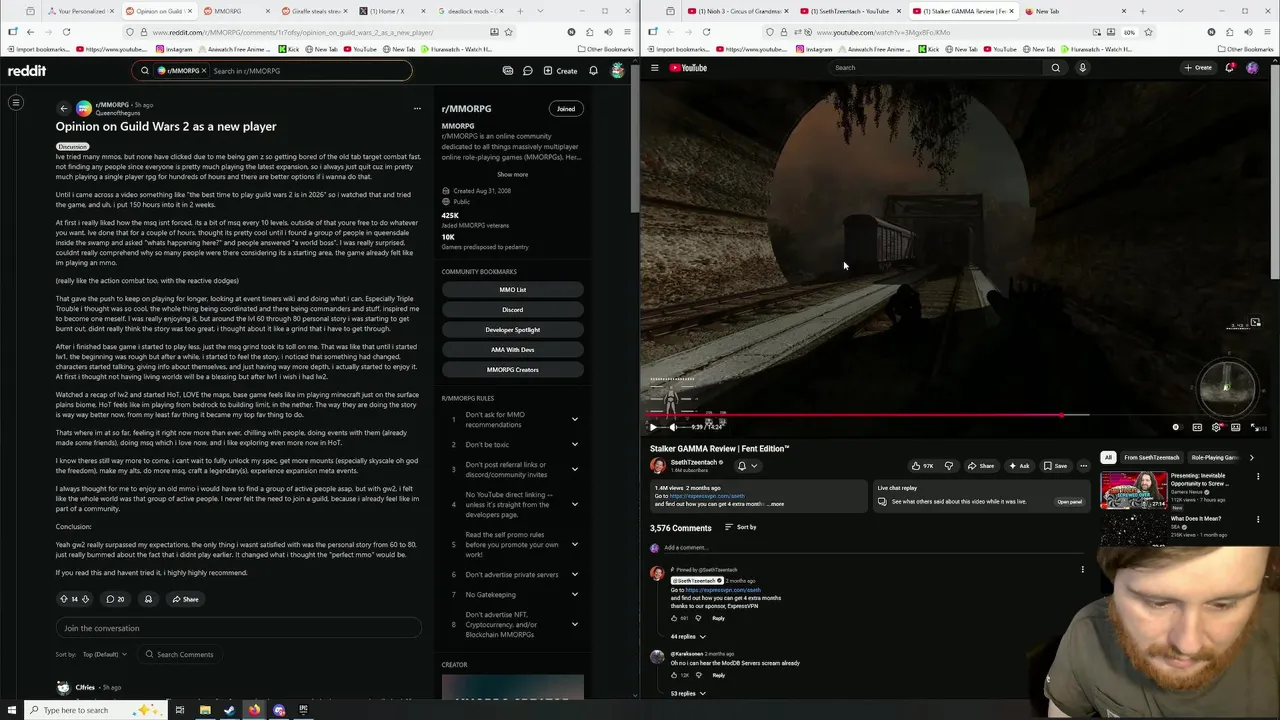The width and height of the screenshot is (1280, 720).
Task: Search with voice microphone icon
Action: 1082,68
